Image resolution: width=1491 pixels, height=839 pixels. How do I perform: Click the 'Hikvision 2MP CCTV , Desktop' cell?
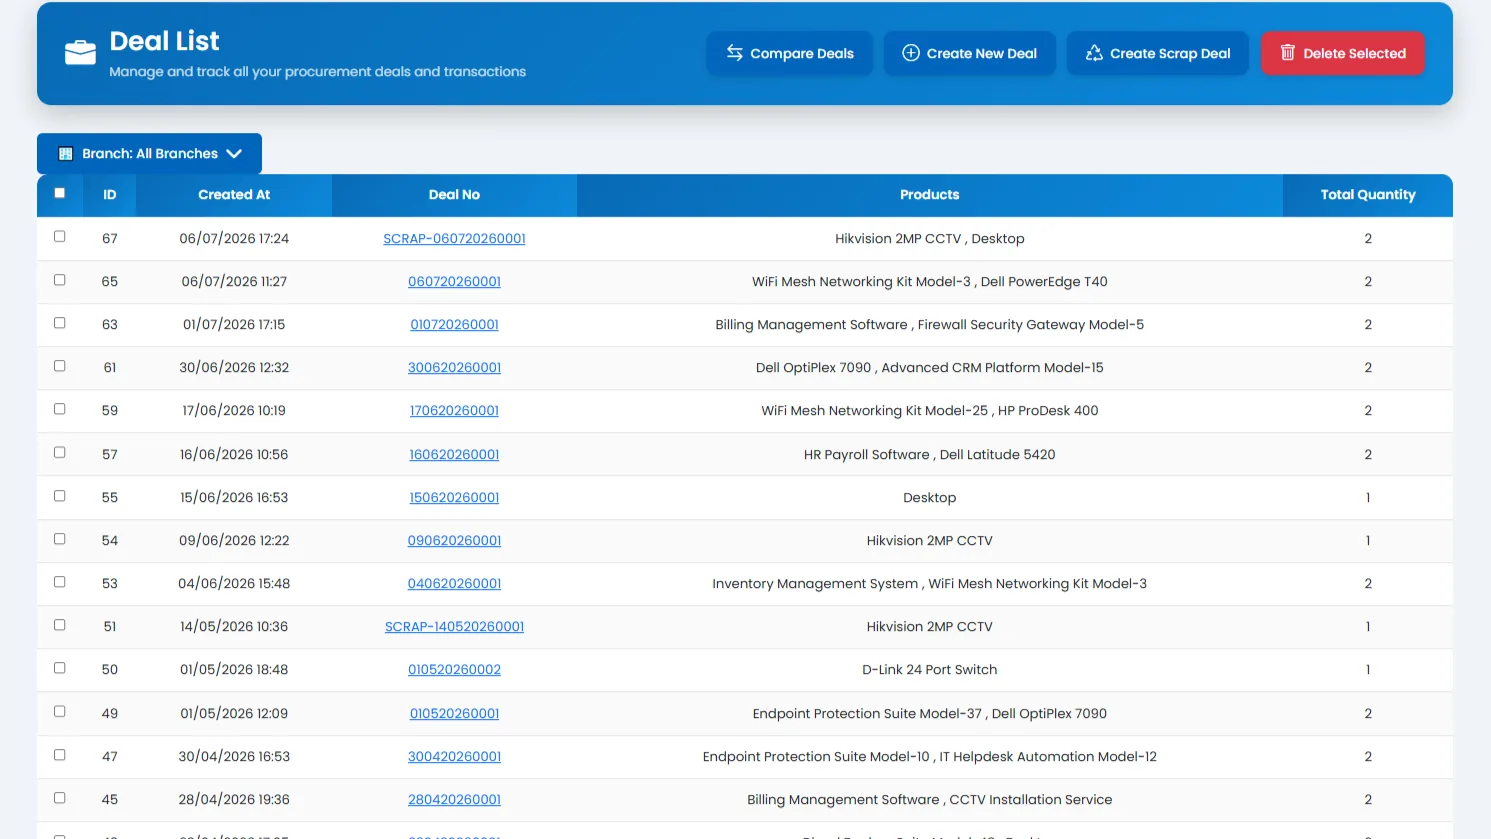930,239
